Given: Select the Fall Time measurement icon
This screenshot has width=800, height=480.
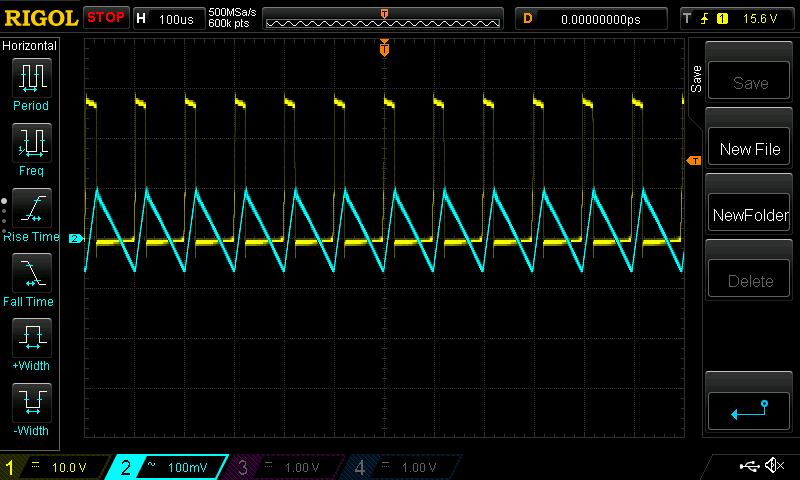Looking at the screenshot, I should coord(32,272).
